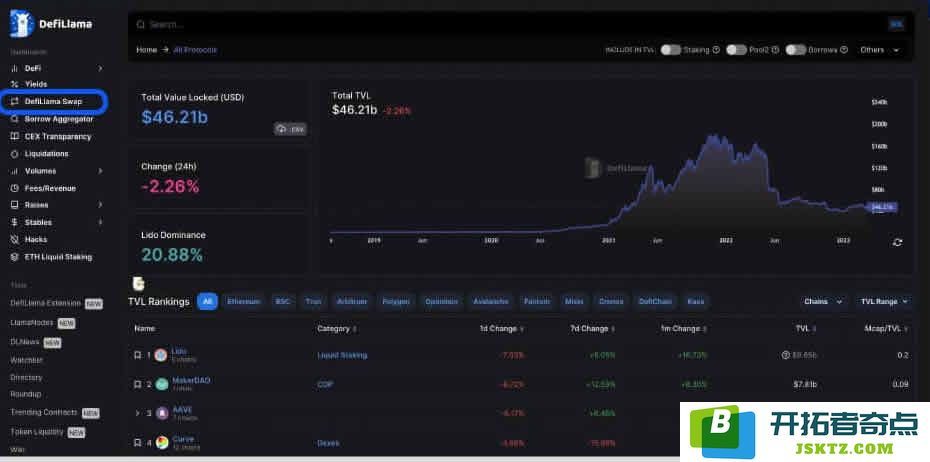Click the help icon beside Borrows
This screenshot has width=930, height=462.
844,50
